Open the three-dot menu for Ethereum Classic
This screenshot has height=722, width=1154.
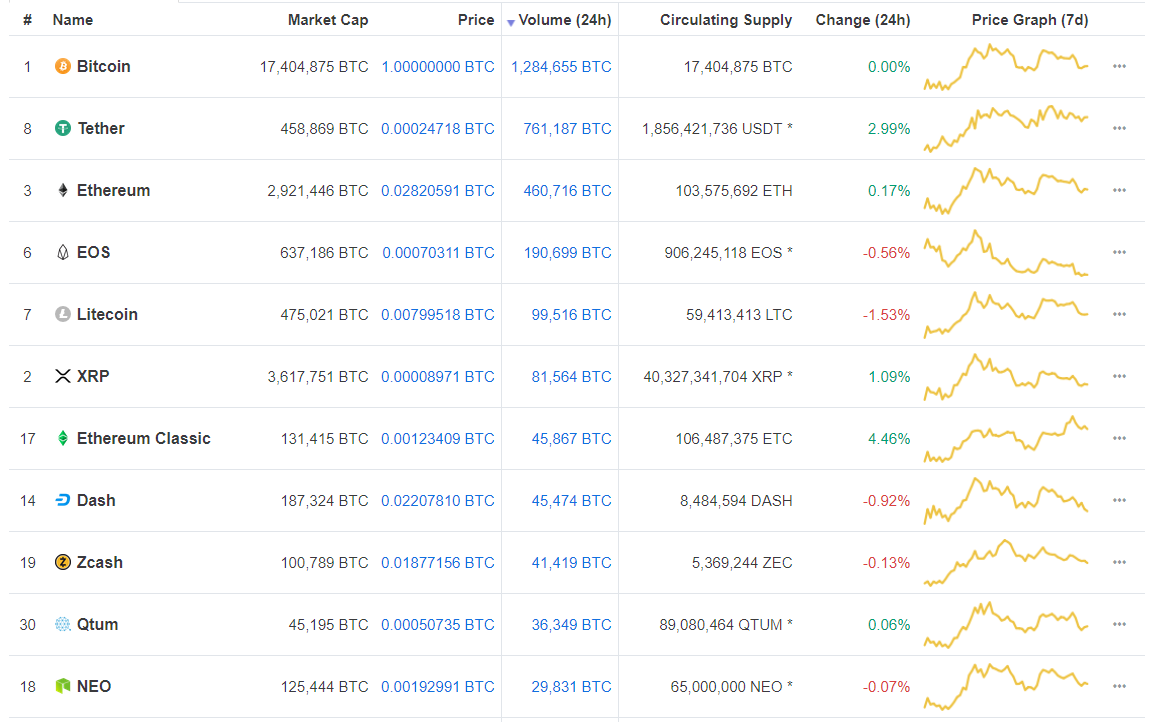point(1119,439)
